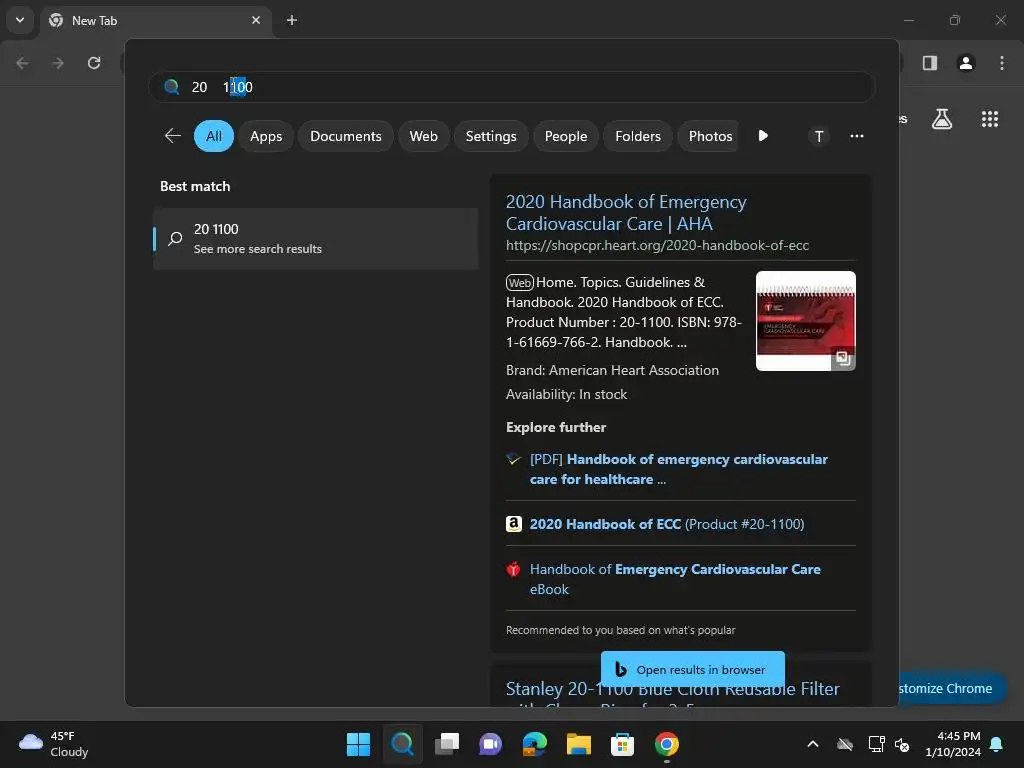
Task: Go back with the search panel arrow
Action: (172, 136)
